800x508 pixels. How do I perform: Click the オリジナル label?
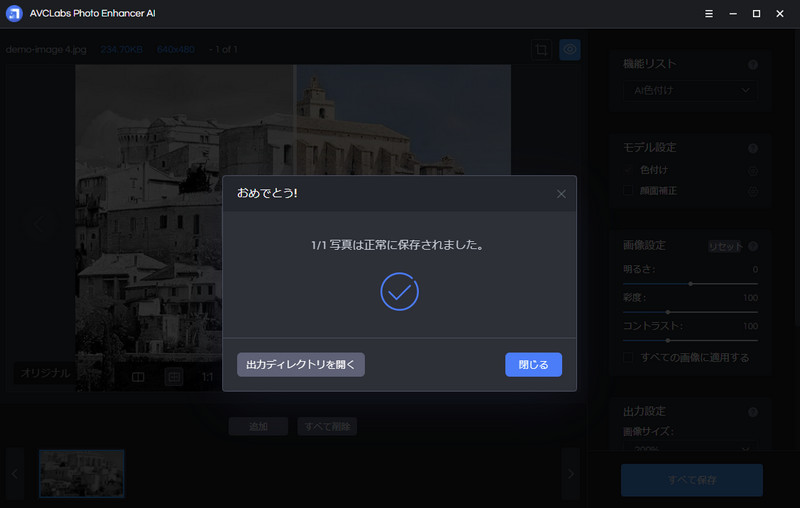pyautogui.click(x=45, y=373)
